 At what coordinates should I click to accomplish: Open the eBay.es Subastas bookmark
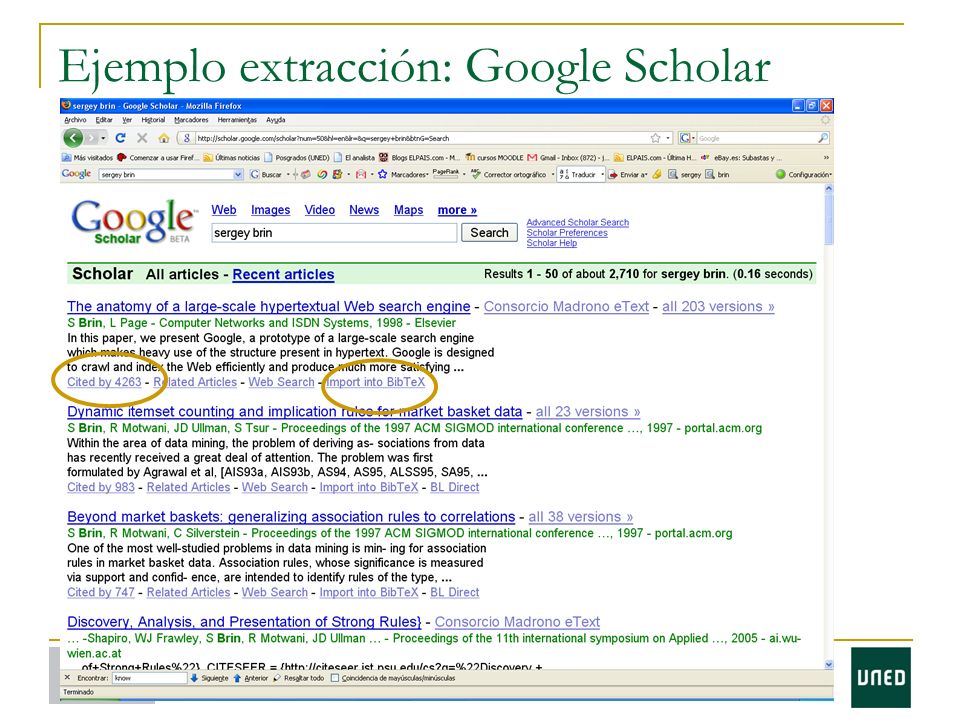click(742, 157)
